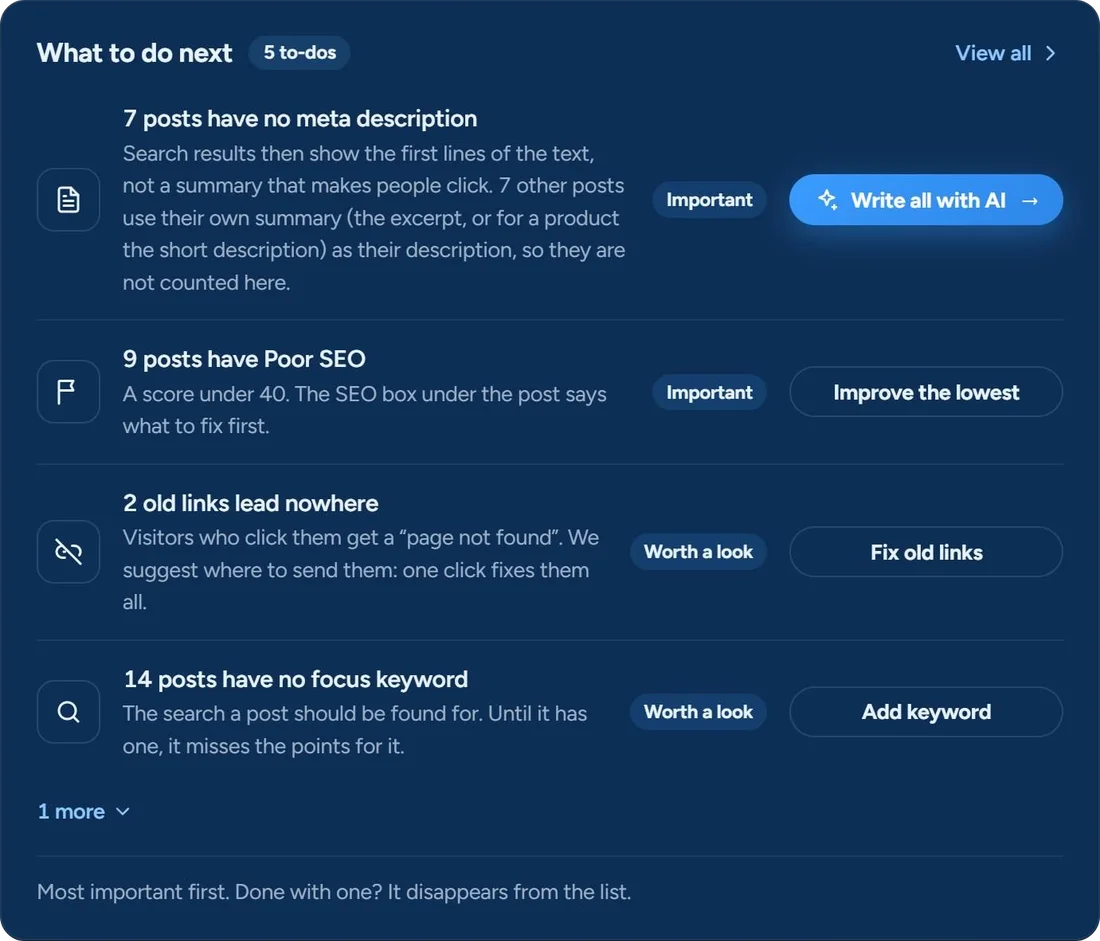Click the Fix old links button
Screen dimensions: 1100x941
(926, 552)
